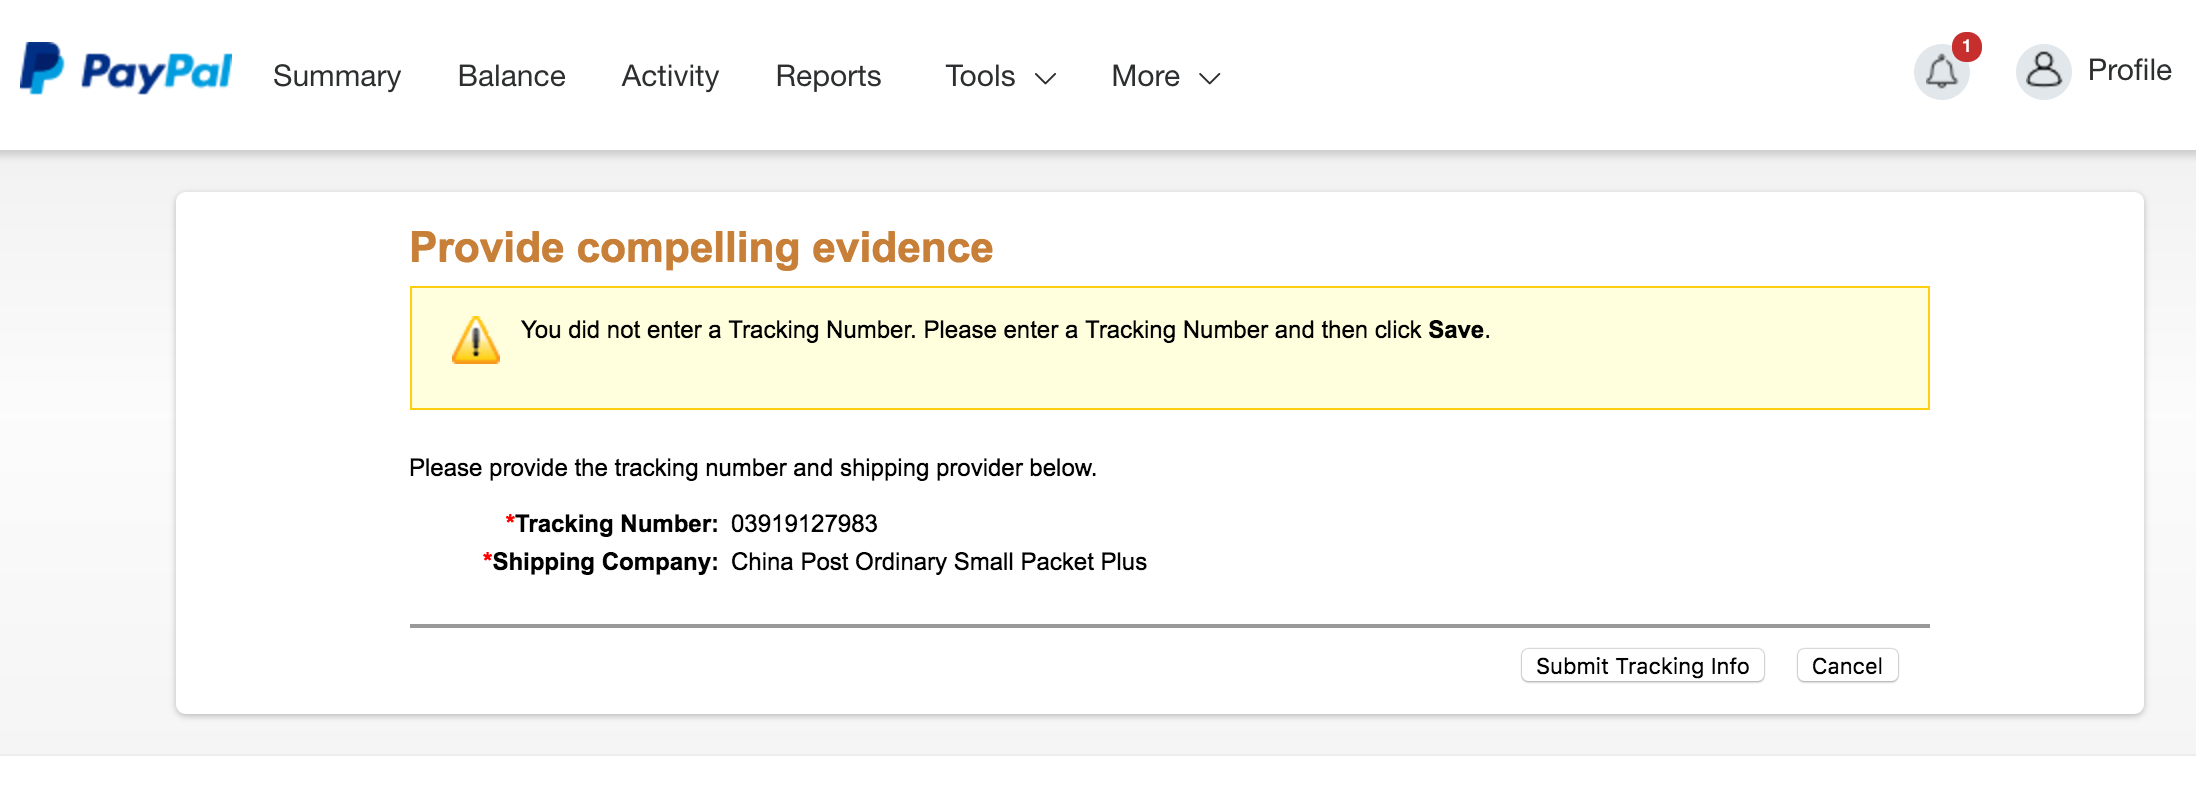The height and width of the screenshot is (796, 2196).
Task: Click the PayPal wordmark
Action: click(157, 71)
